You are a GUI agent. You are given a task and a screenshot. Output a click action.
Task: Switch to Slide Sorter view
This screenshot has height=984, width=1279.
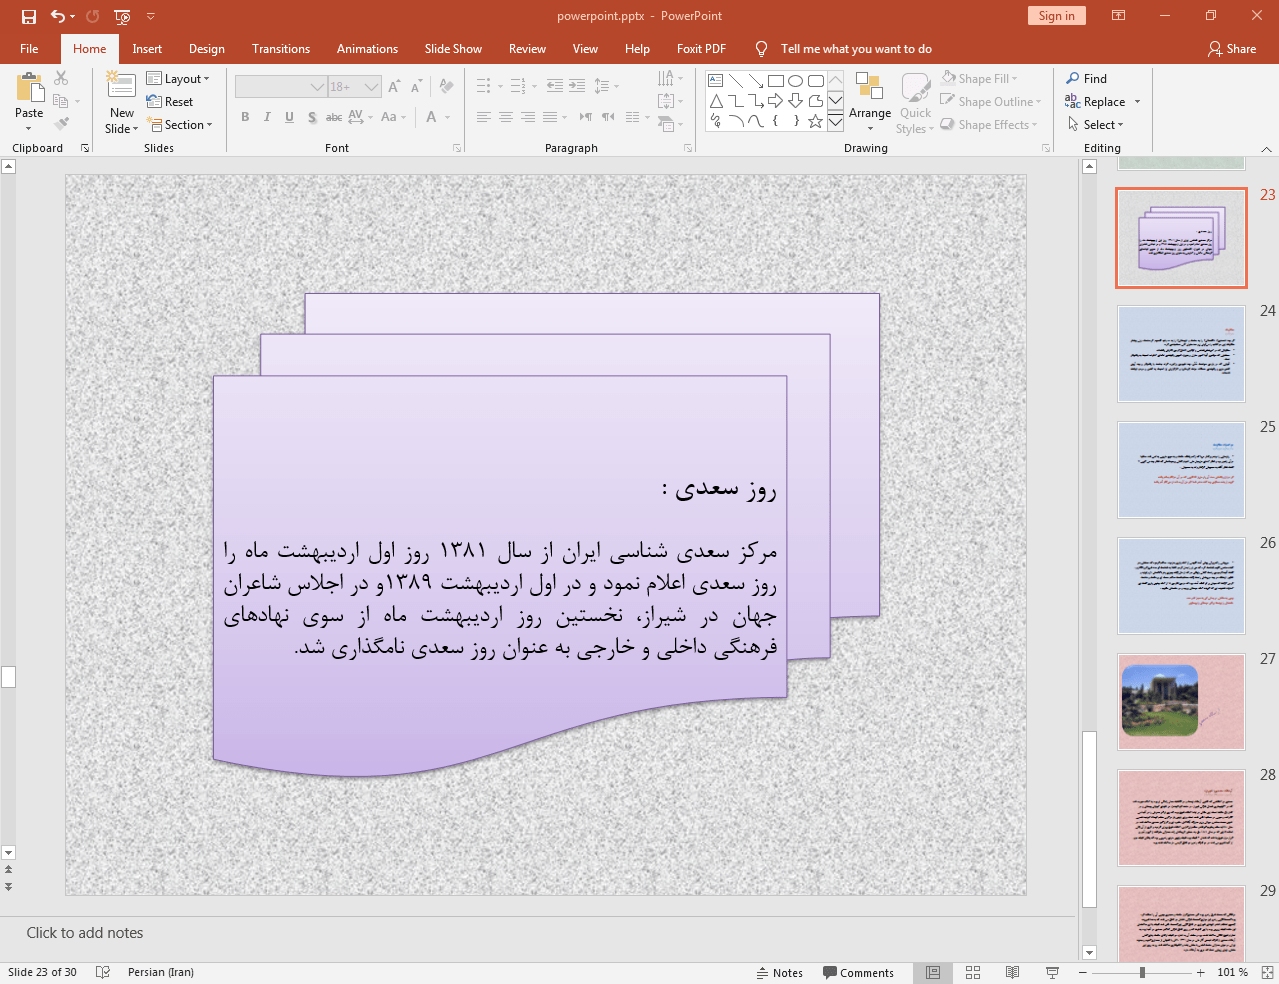tap(973, 972)
